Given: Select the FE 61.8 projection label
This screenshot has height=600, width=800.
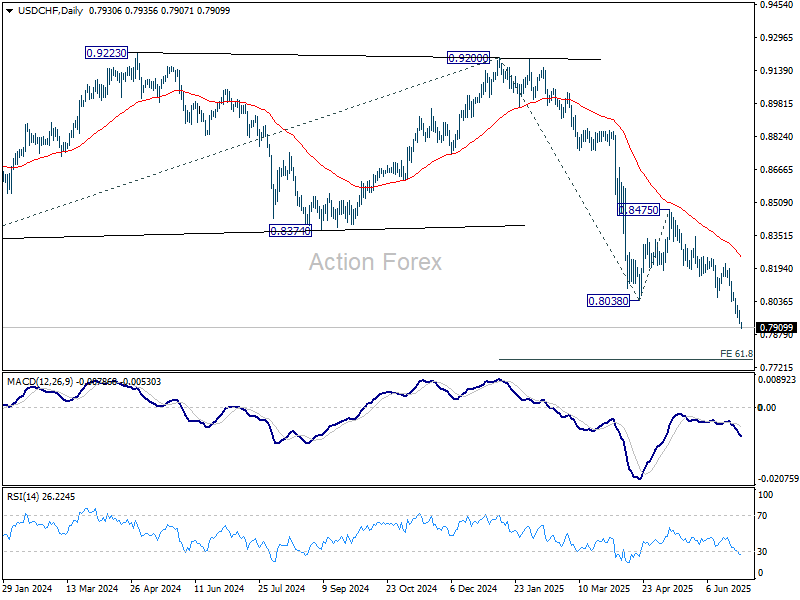Looking at the screenshot, I should (x=736, y=354).
